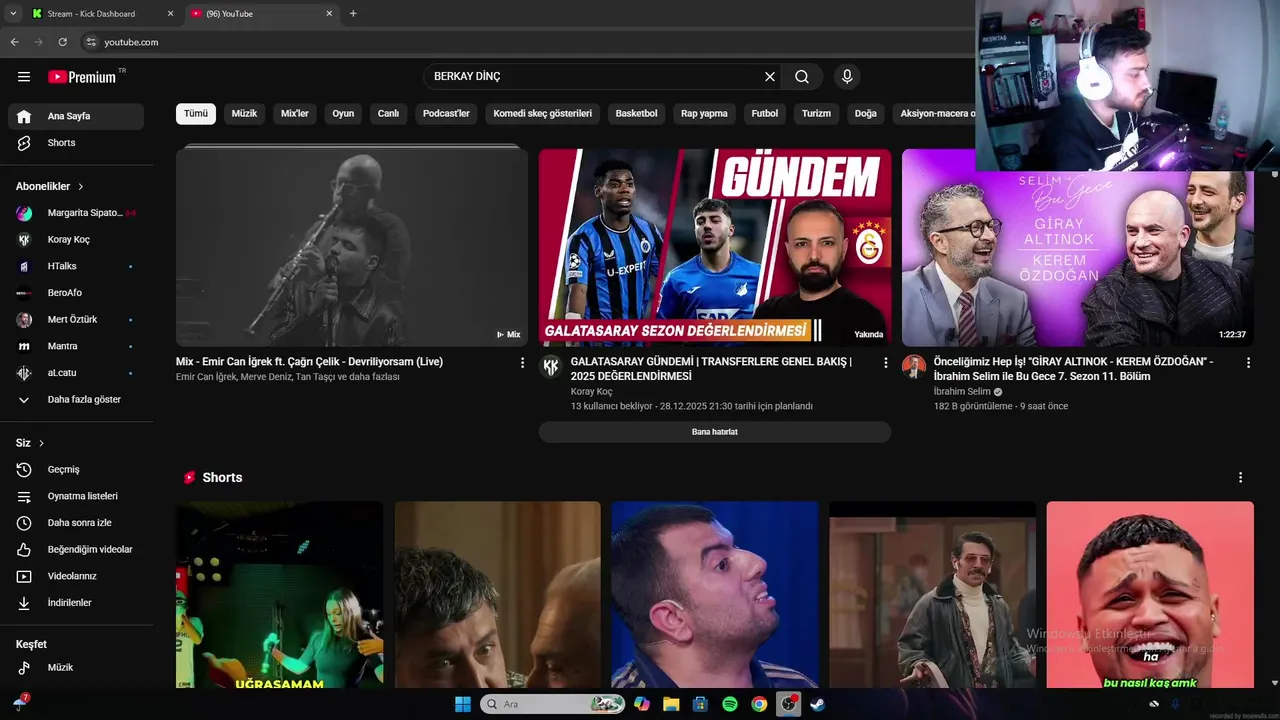Click the YouTube Premium logo
The height and width of the screenshot is (720, 1280).
point(82,77)
